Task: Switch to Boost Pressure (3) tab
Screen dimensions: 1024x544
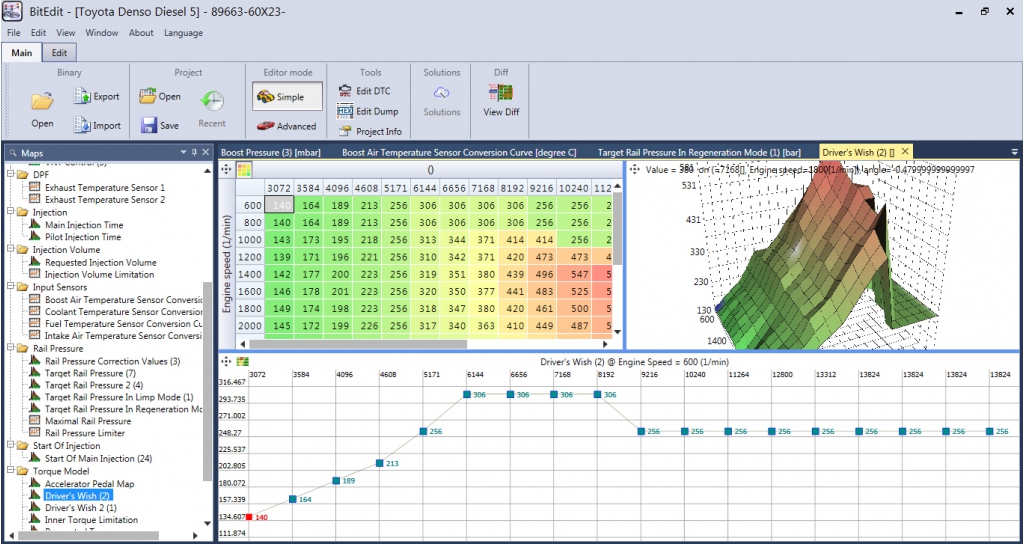Action: (x=273, y=152)
